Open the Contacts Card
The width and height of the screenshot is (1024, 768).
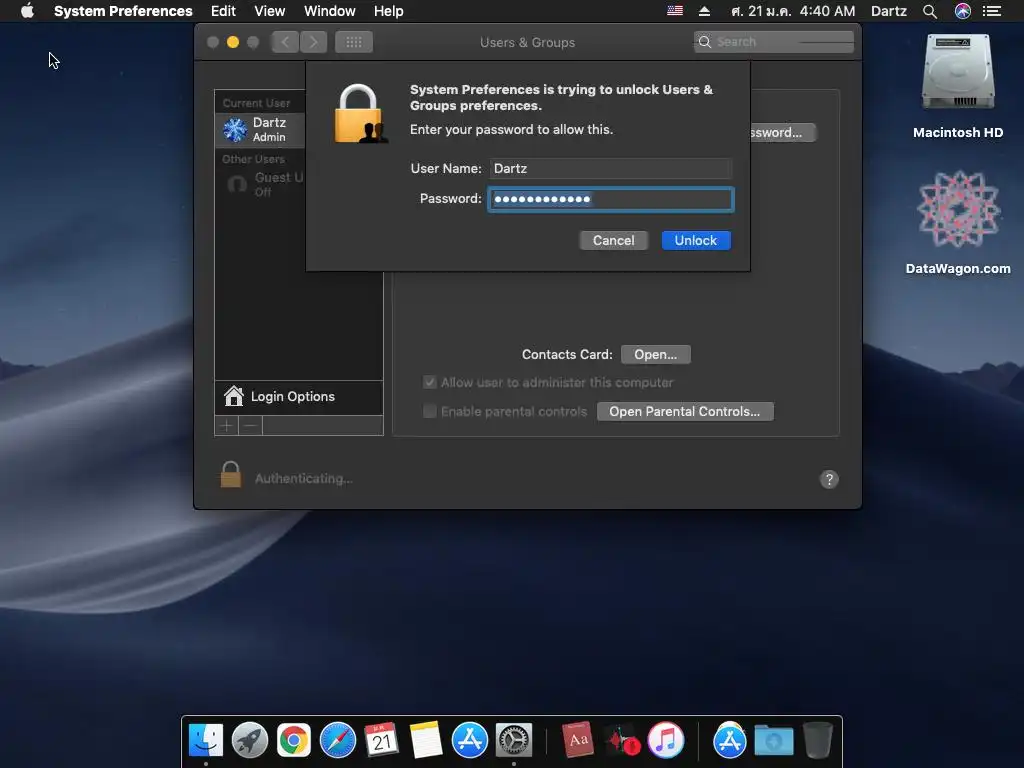(x=655, y=355)
